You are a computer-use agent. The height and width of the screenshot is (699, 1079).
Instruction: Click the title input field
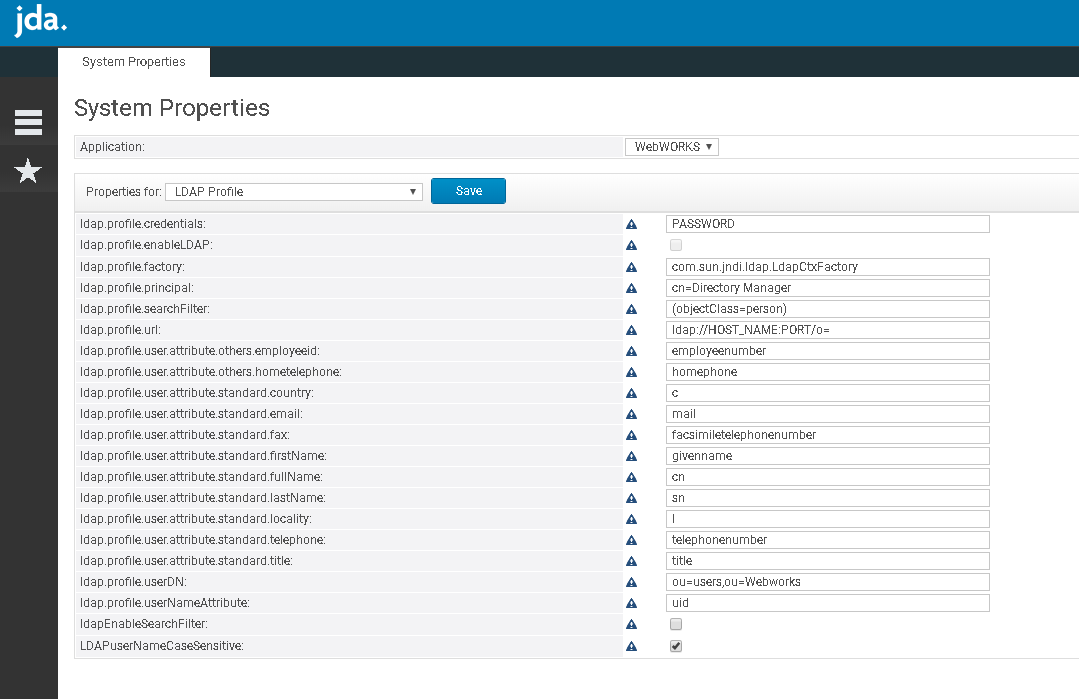pos(828,561)
